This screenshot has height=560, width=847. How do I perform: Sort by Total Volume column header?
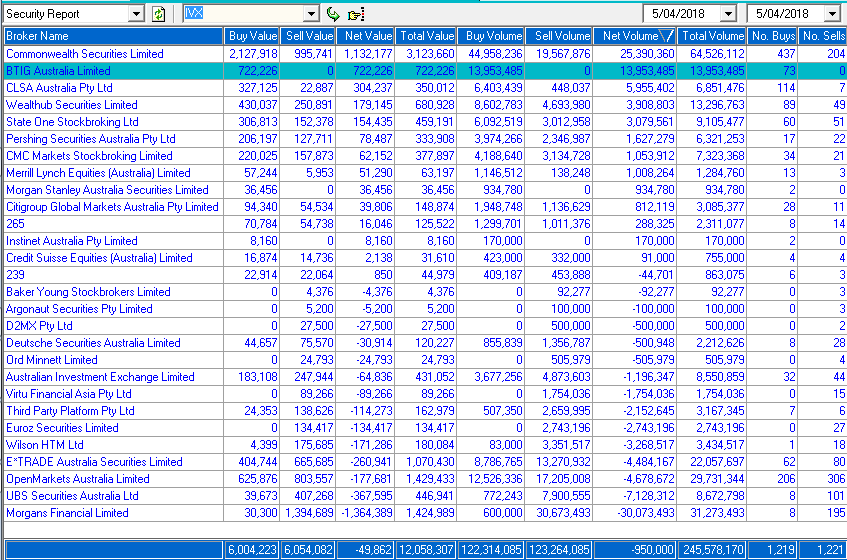click(x=712, y=36)
